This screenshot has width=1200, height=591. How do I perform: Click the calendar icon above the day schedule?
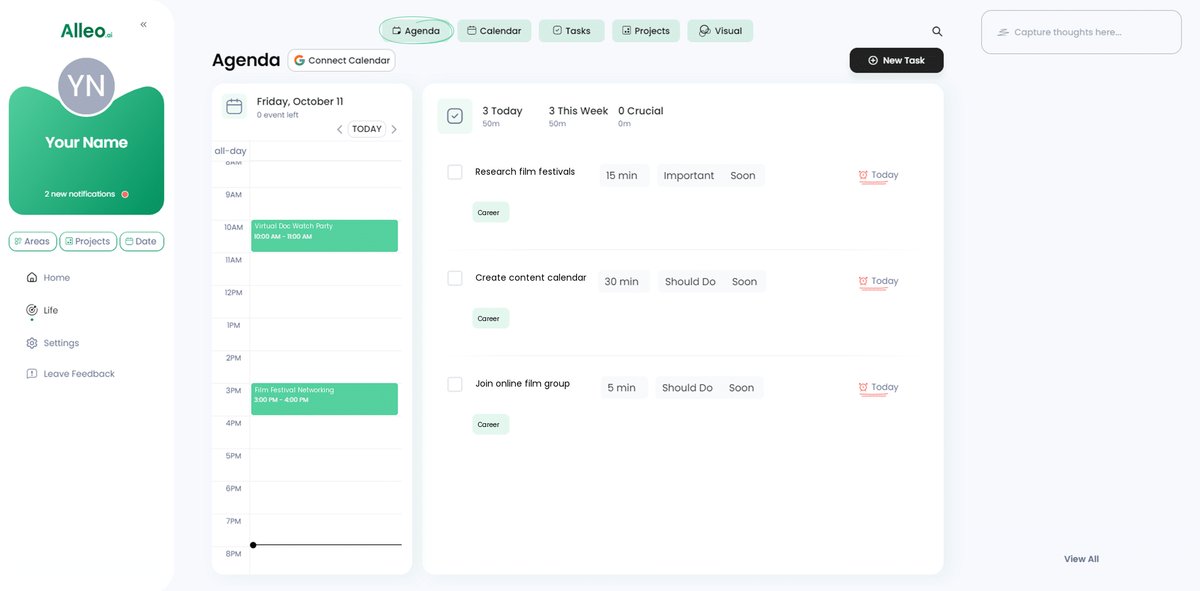click(x=234, y=105)
